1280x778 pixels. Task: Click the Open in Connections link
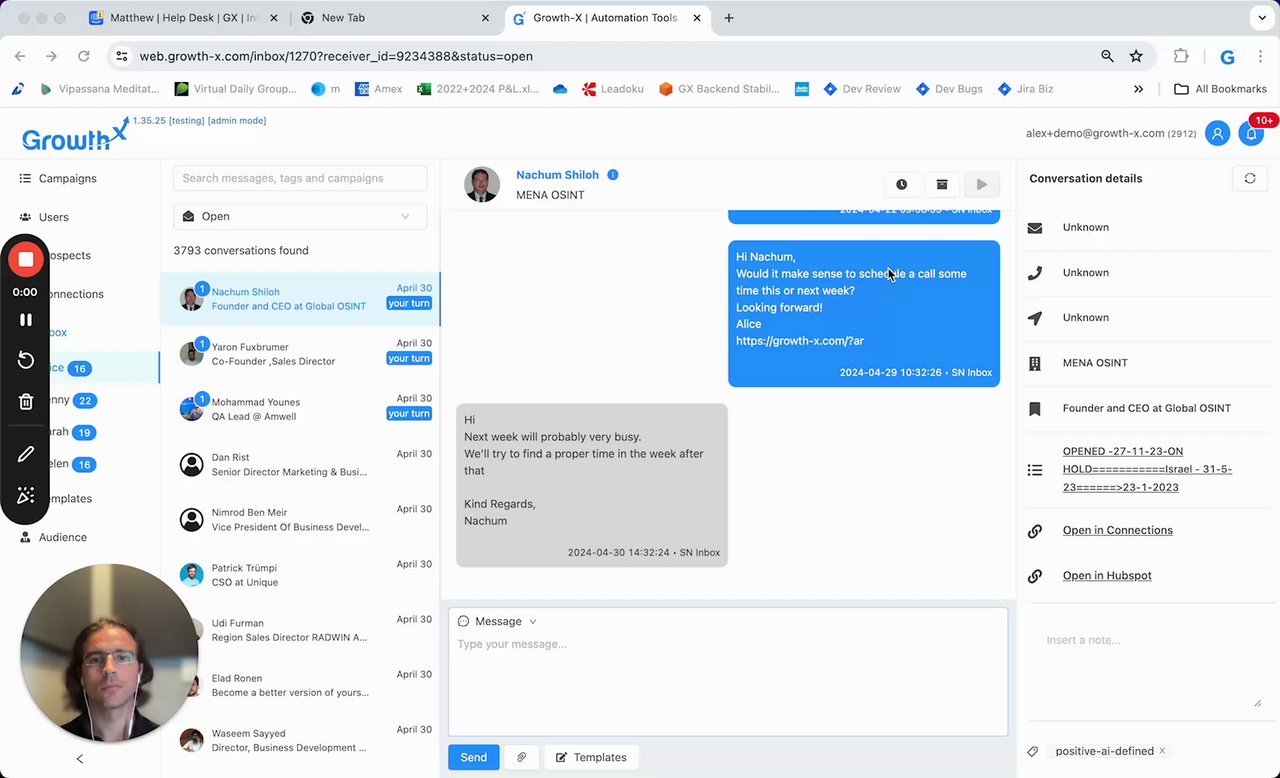pos(1117,530)
